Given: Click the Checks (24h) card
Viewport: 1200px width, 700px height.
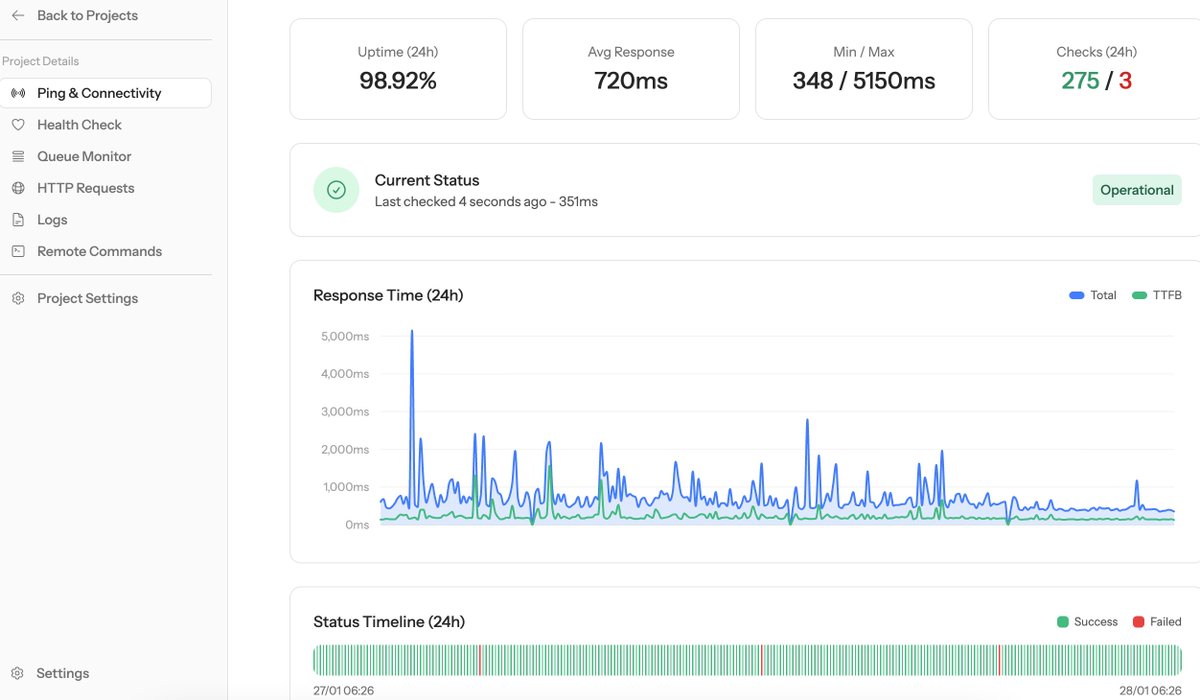Looking at the screenshot, I should [x=1096, y=69].
